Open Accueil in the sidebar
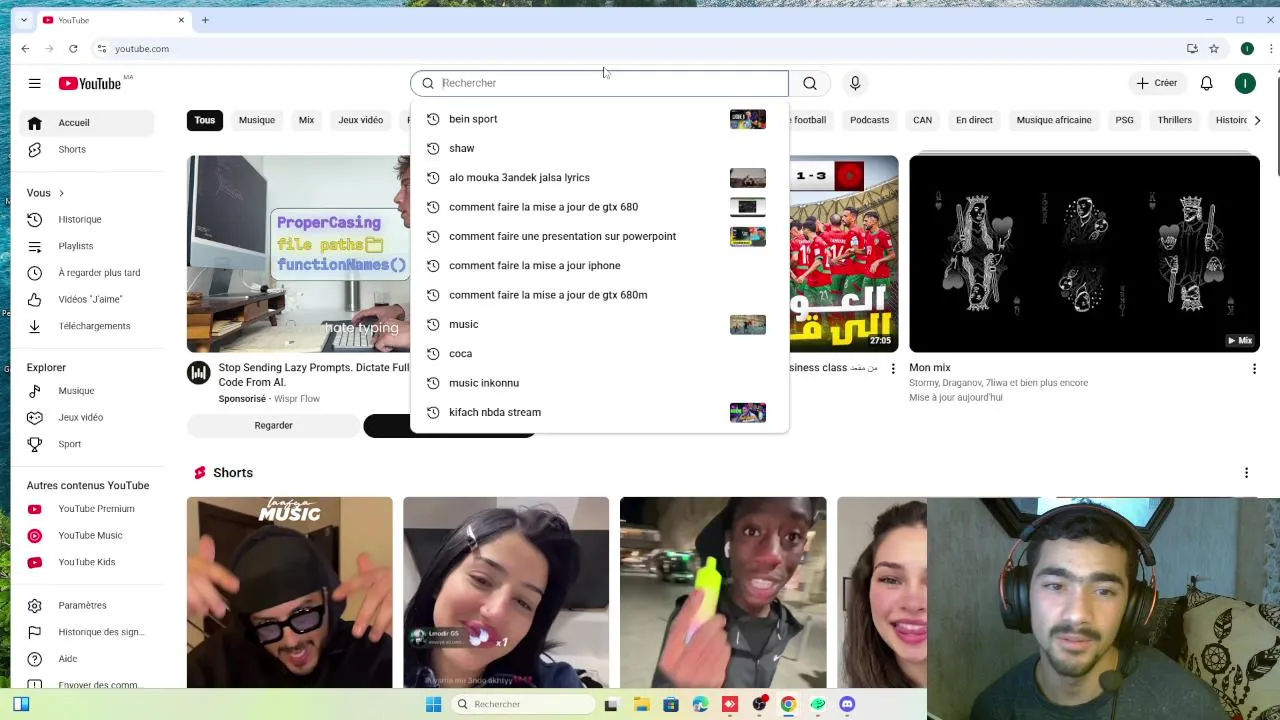This screenshot has width=1280, height=720. pos(86,123)
